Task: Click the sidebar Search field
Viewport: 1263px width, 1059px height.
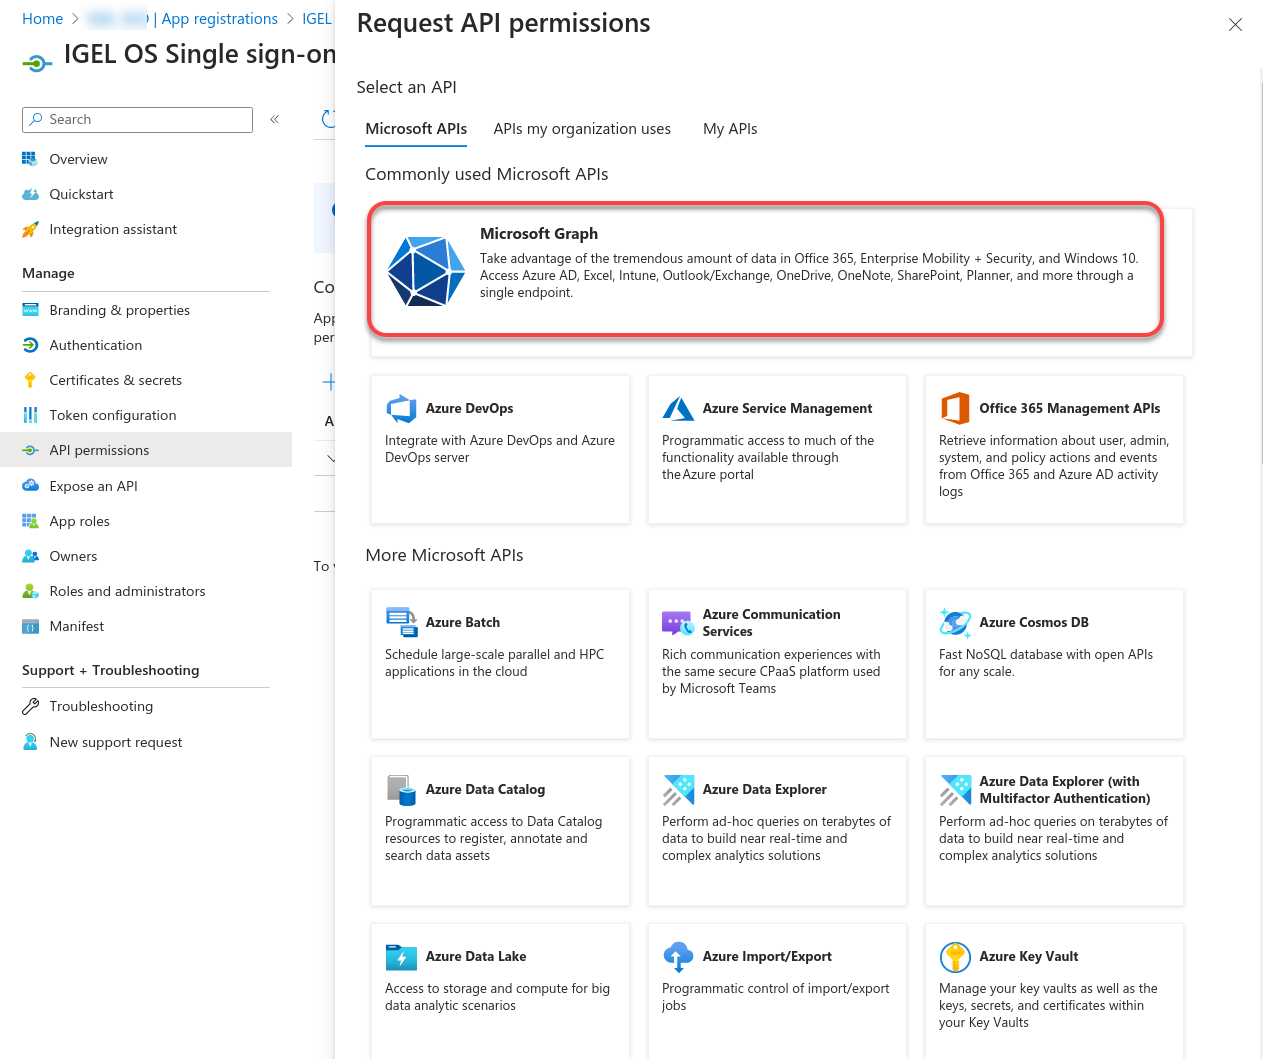Action: click(137, 120)
